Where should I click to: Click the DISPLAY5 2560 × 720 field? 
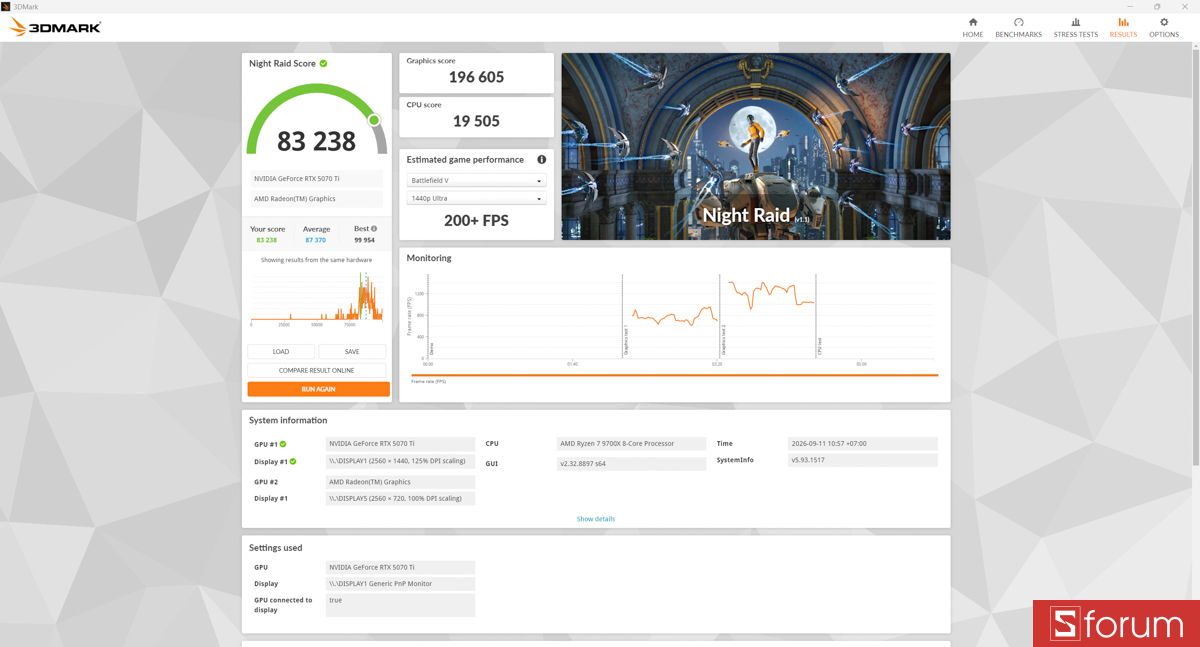400,498
